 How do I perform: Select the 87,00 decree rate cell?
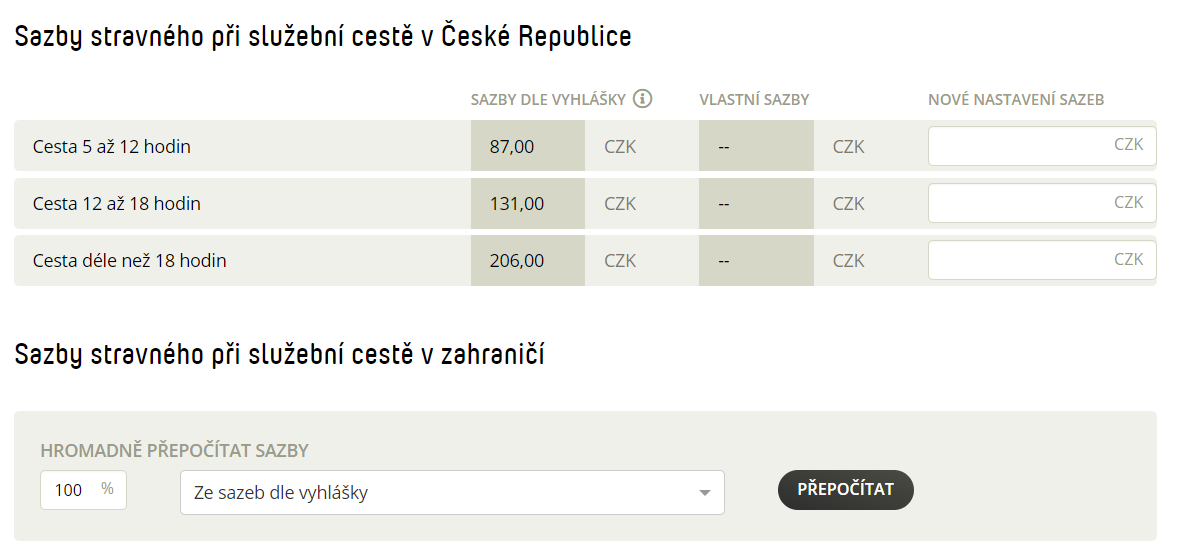528,146
